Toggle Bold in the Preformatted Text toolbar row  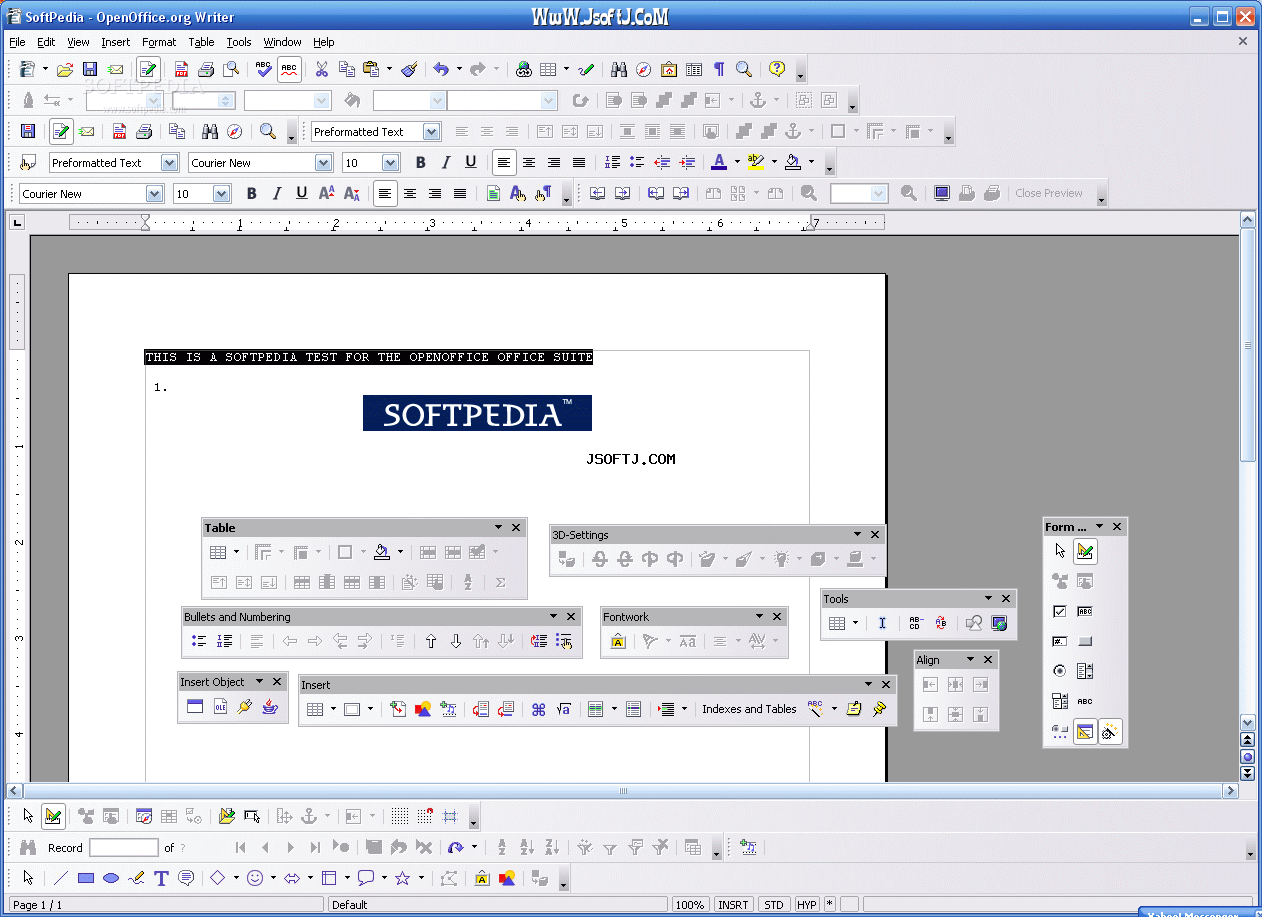tap(420, 163)
